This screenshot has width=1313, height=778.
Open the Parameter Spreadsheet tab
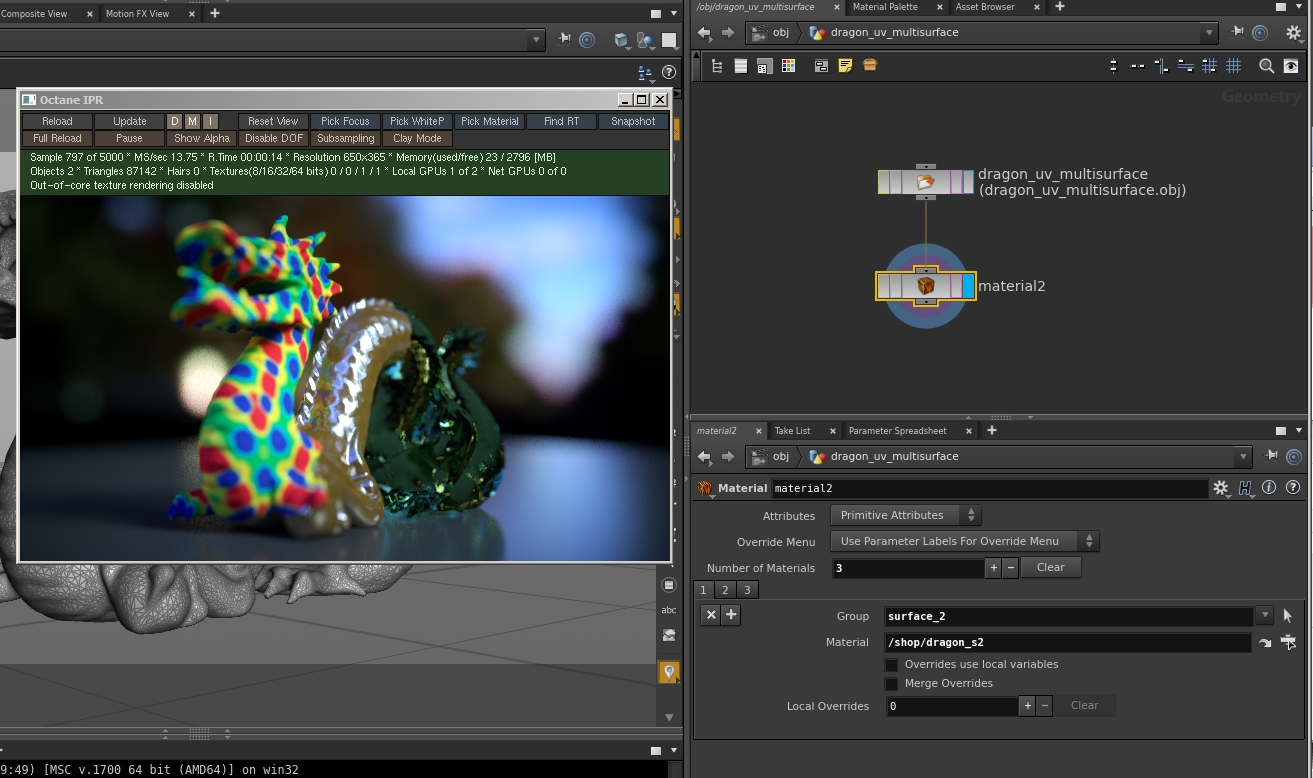click(897, 431)
